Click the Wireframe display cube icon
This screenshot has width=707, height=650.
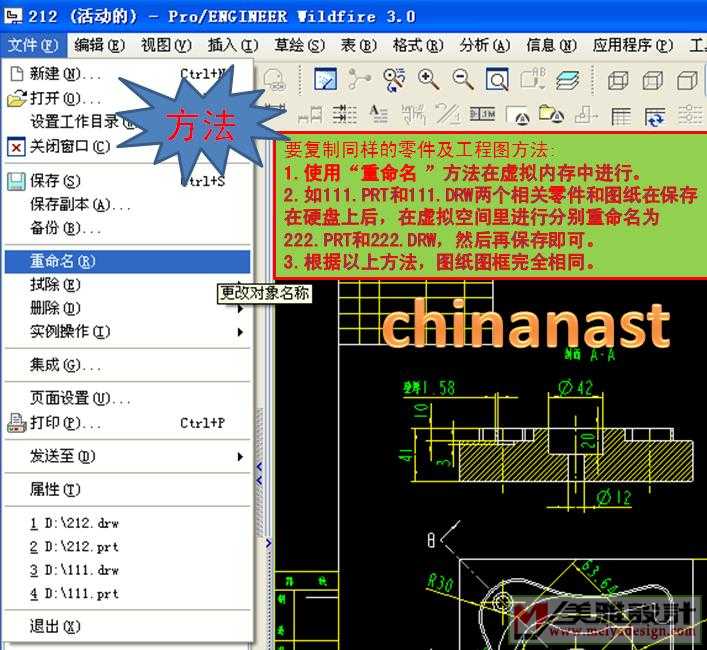(618, 80)
